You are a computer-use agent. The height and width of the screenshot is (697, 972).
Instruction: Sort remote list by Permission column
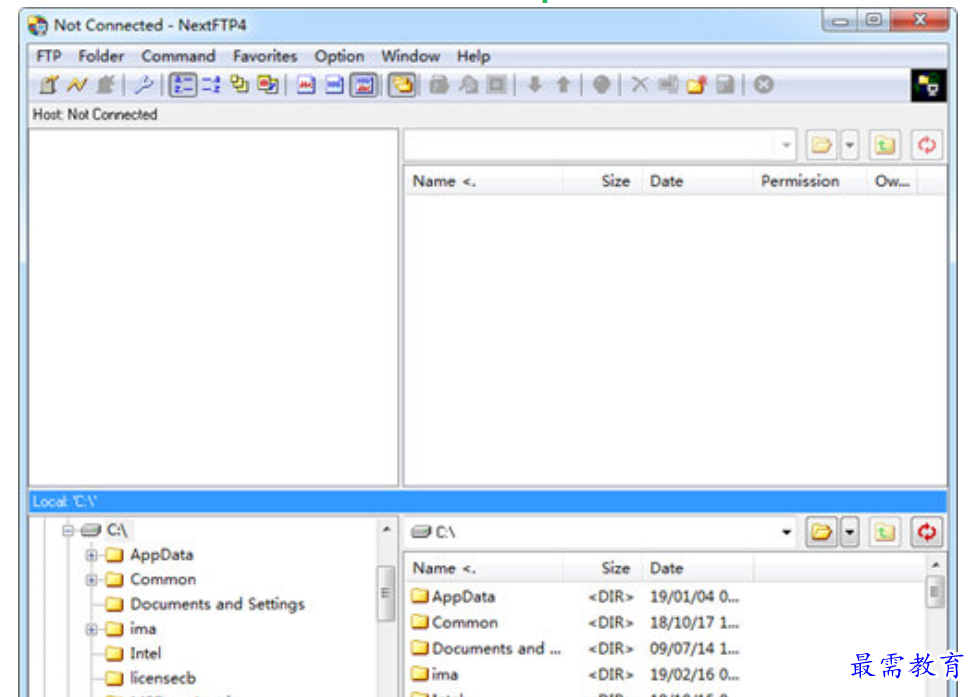[x=810, y=182]
